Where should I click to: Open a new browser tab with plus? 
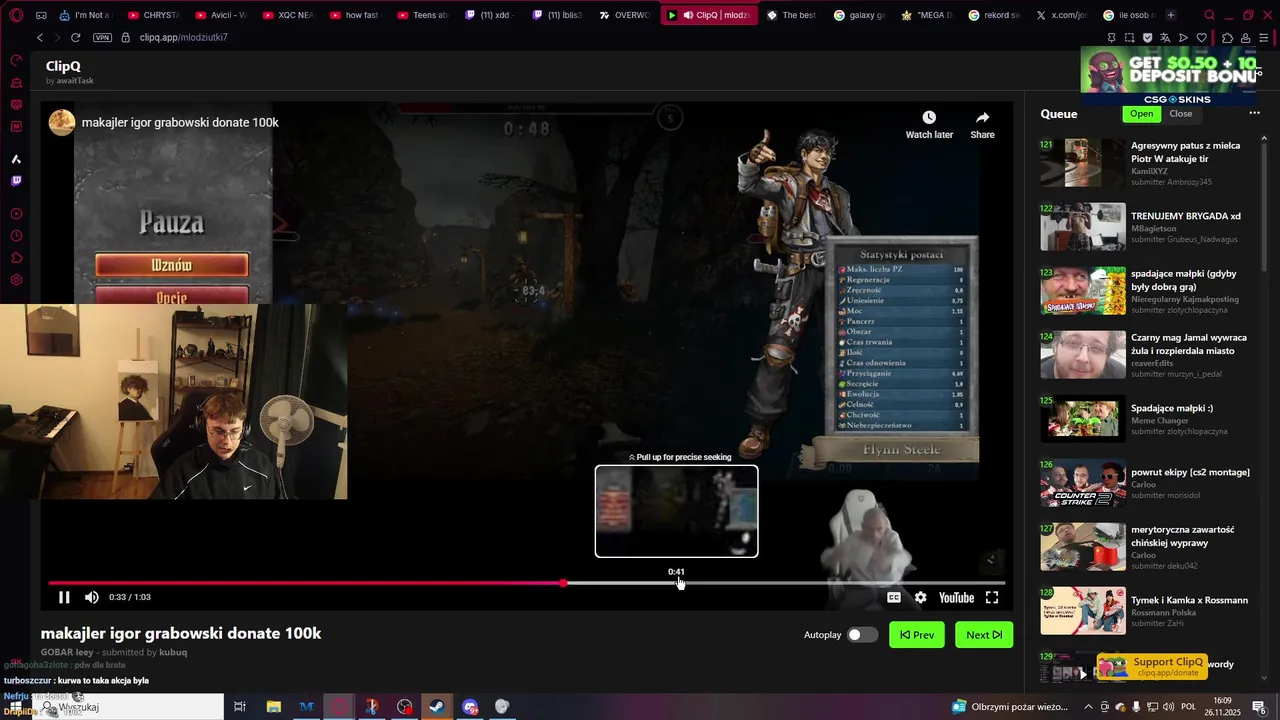point(1170,15)
